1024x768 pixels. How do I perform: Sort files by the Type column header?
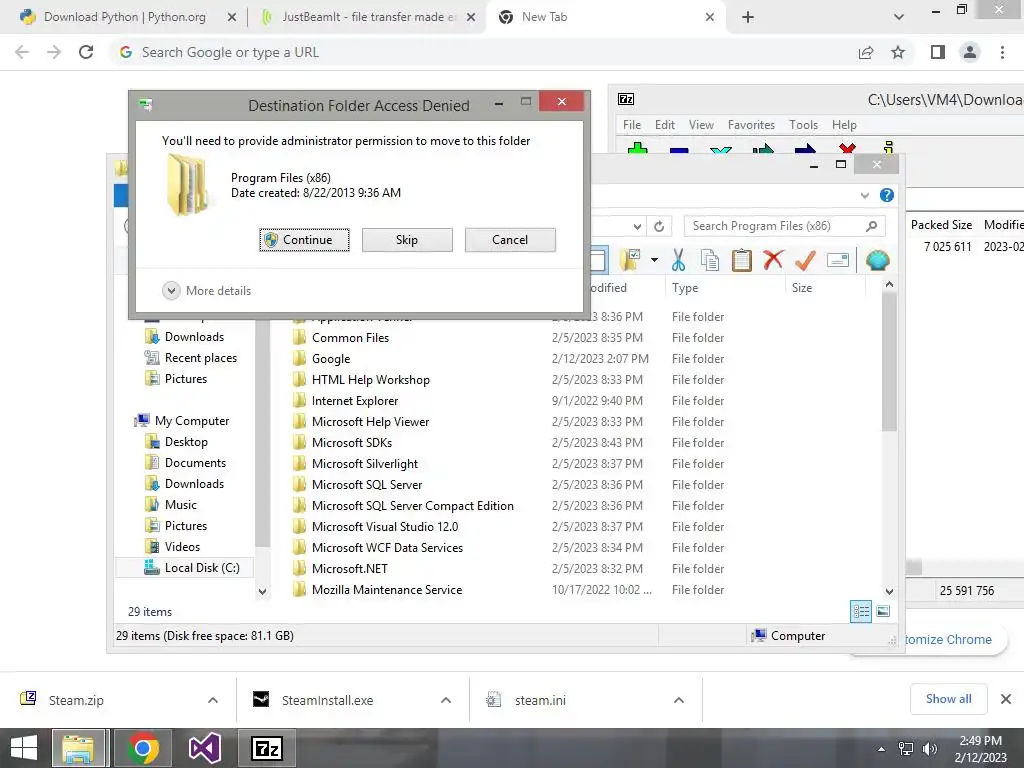click(x=725, y=288)
